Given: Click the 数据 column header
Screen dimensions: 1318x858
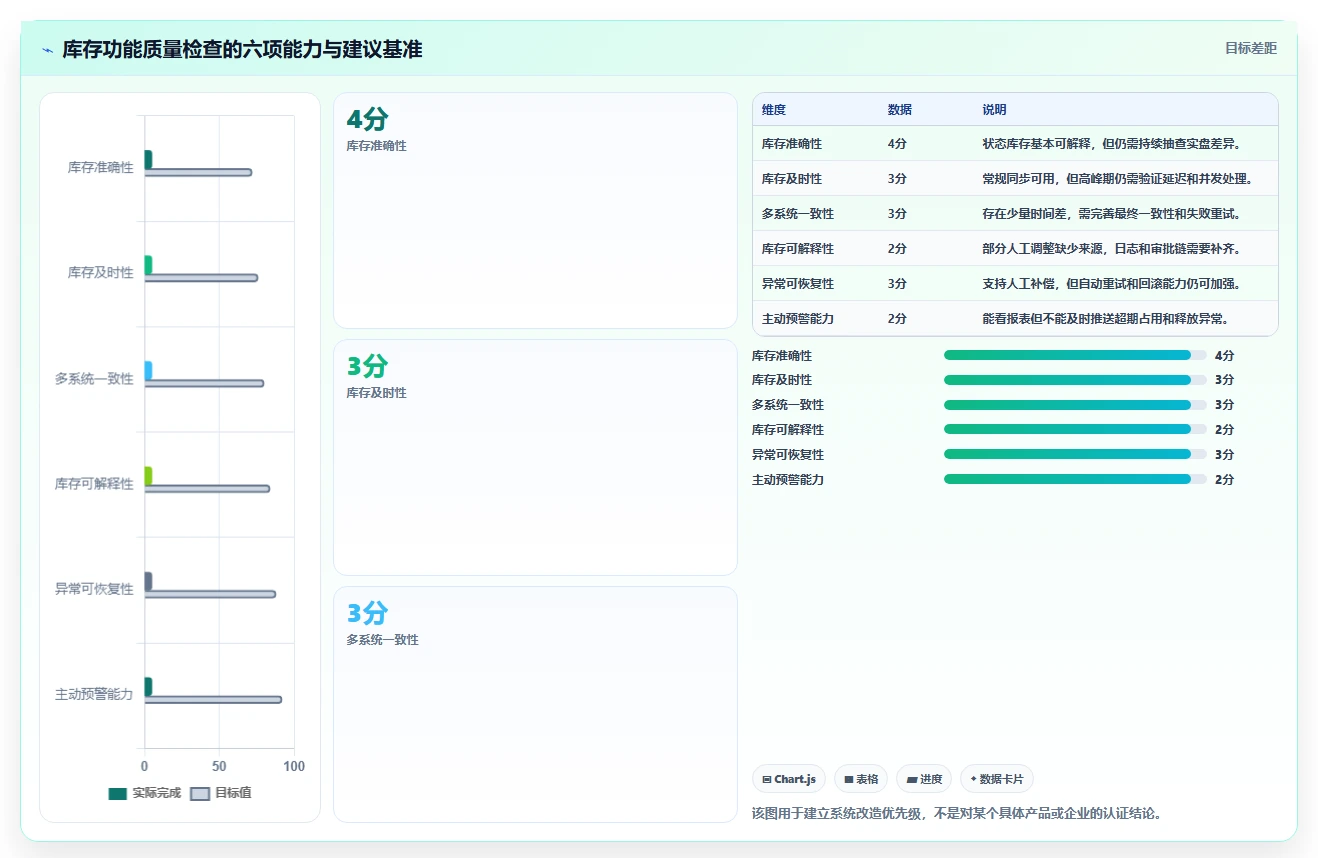Looking at the screenshot, I should pos(900,110).
